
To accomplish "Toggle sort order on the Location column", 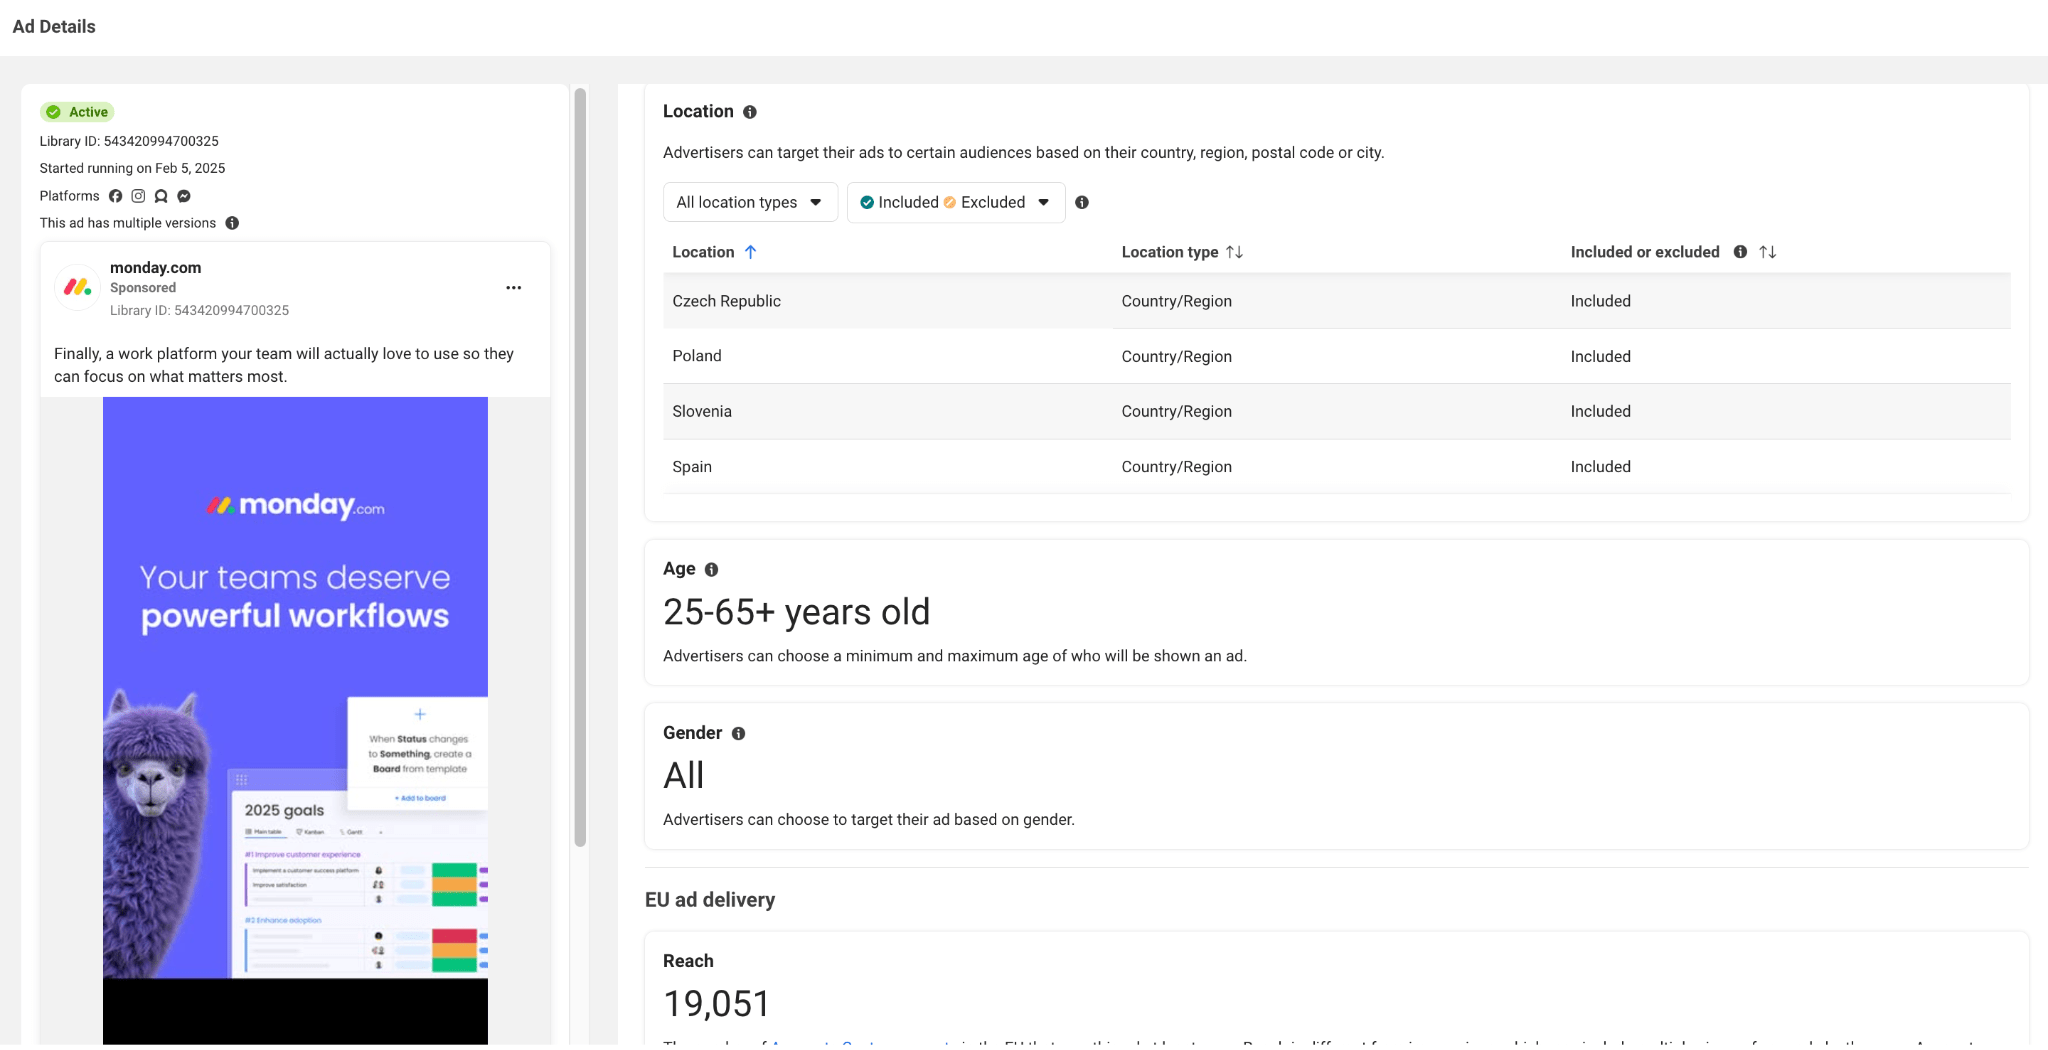I will click(x=752, y=252).
